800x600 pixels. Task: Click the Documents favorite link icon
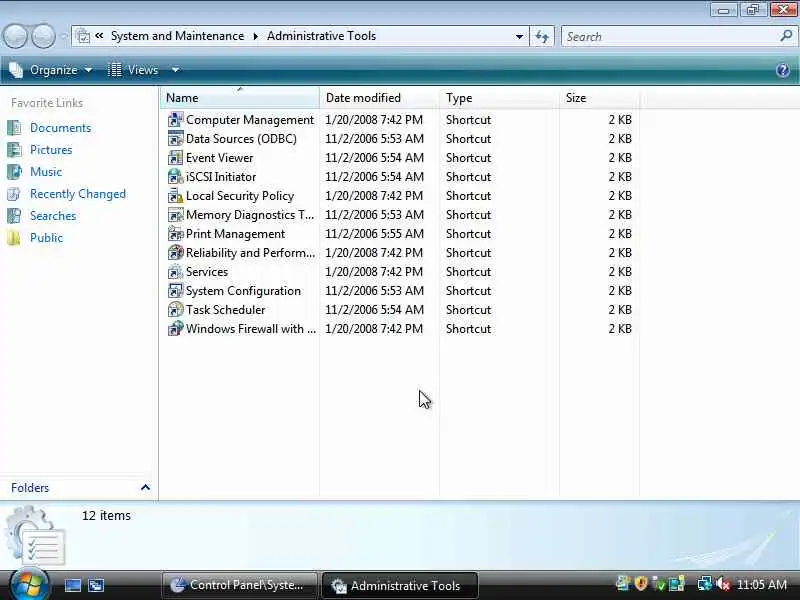pos(14,128)
